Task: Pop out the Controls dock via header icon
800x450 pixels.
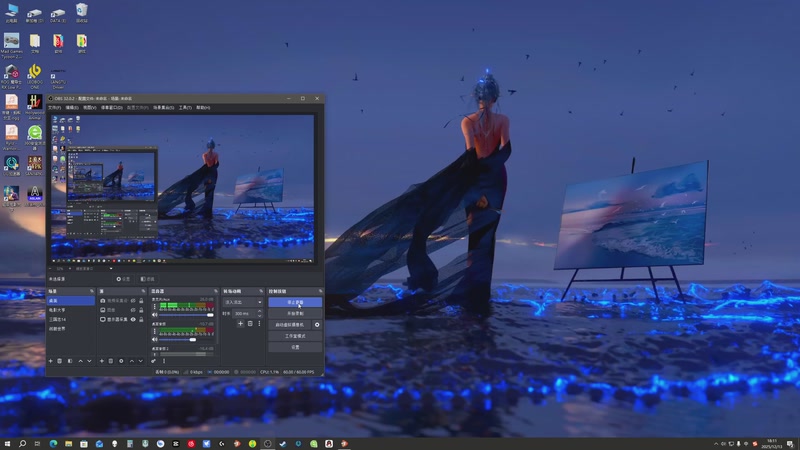Action: coord(320,291)
